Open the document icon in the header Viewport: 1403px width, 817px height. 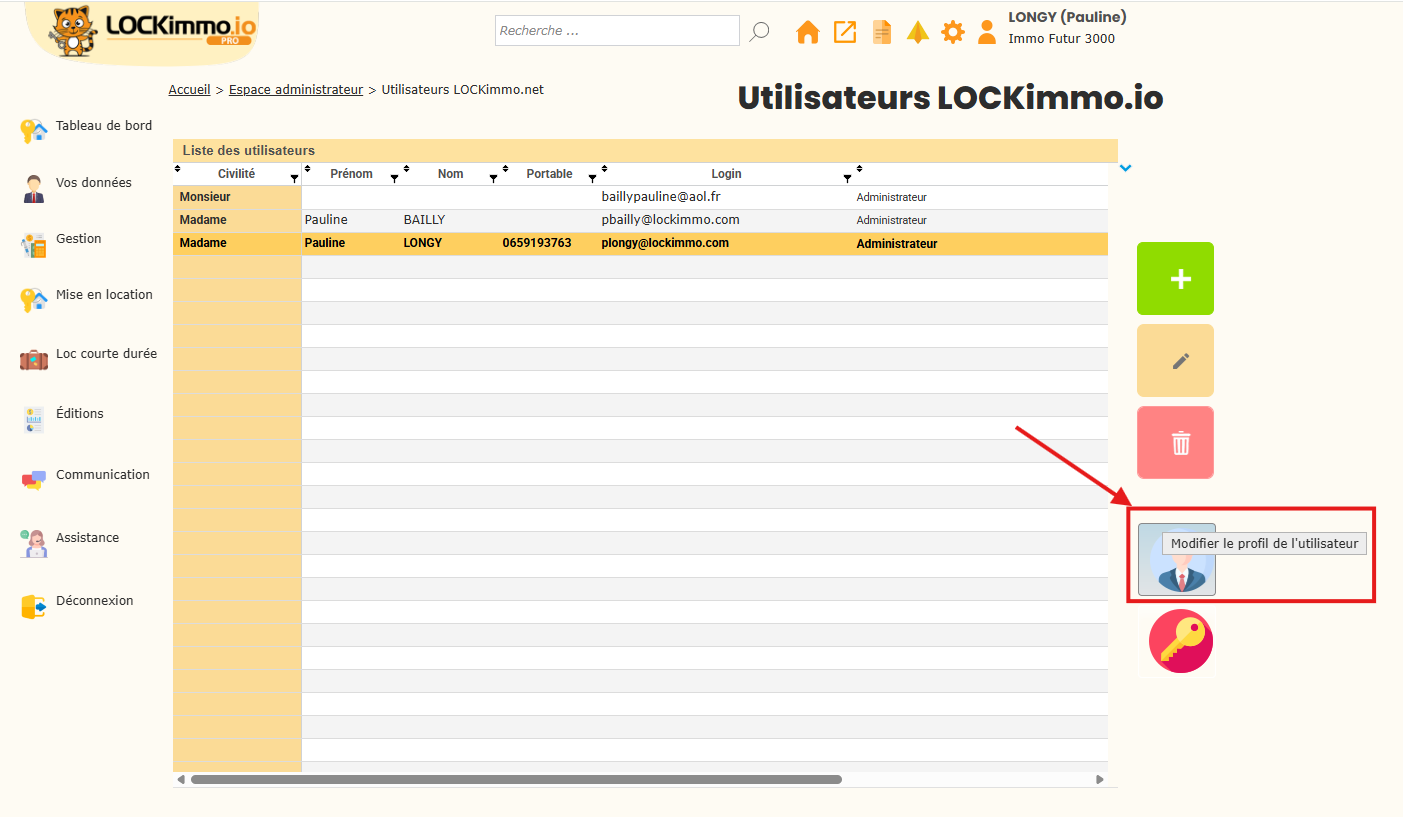(x=882, y=32)
